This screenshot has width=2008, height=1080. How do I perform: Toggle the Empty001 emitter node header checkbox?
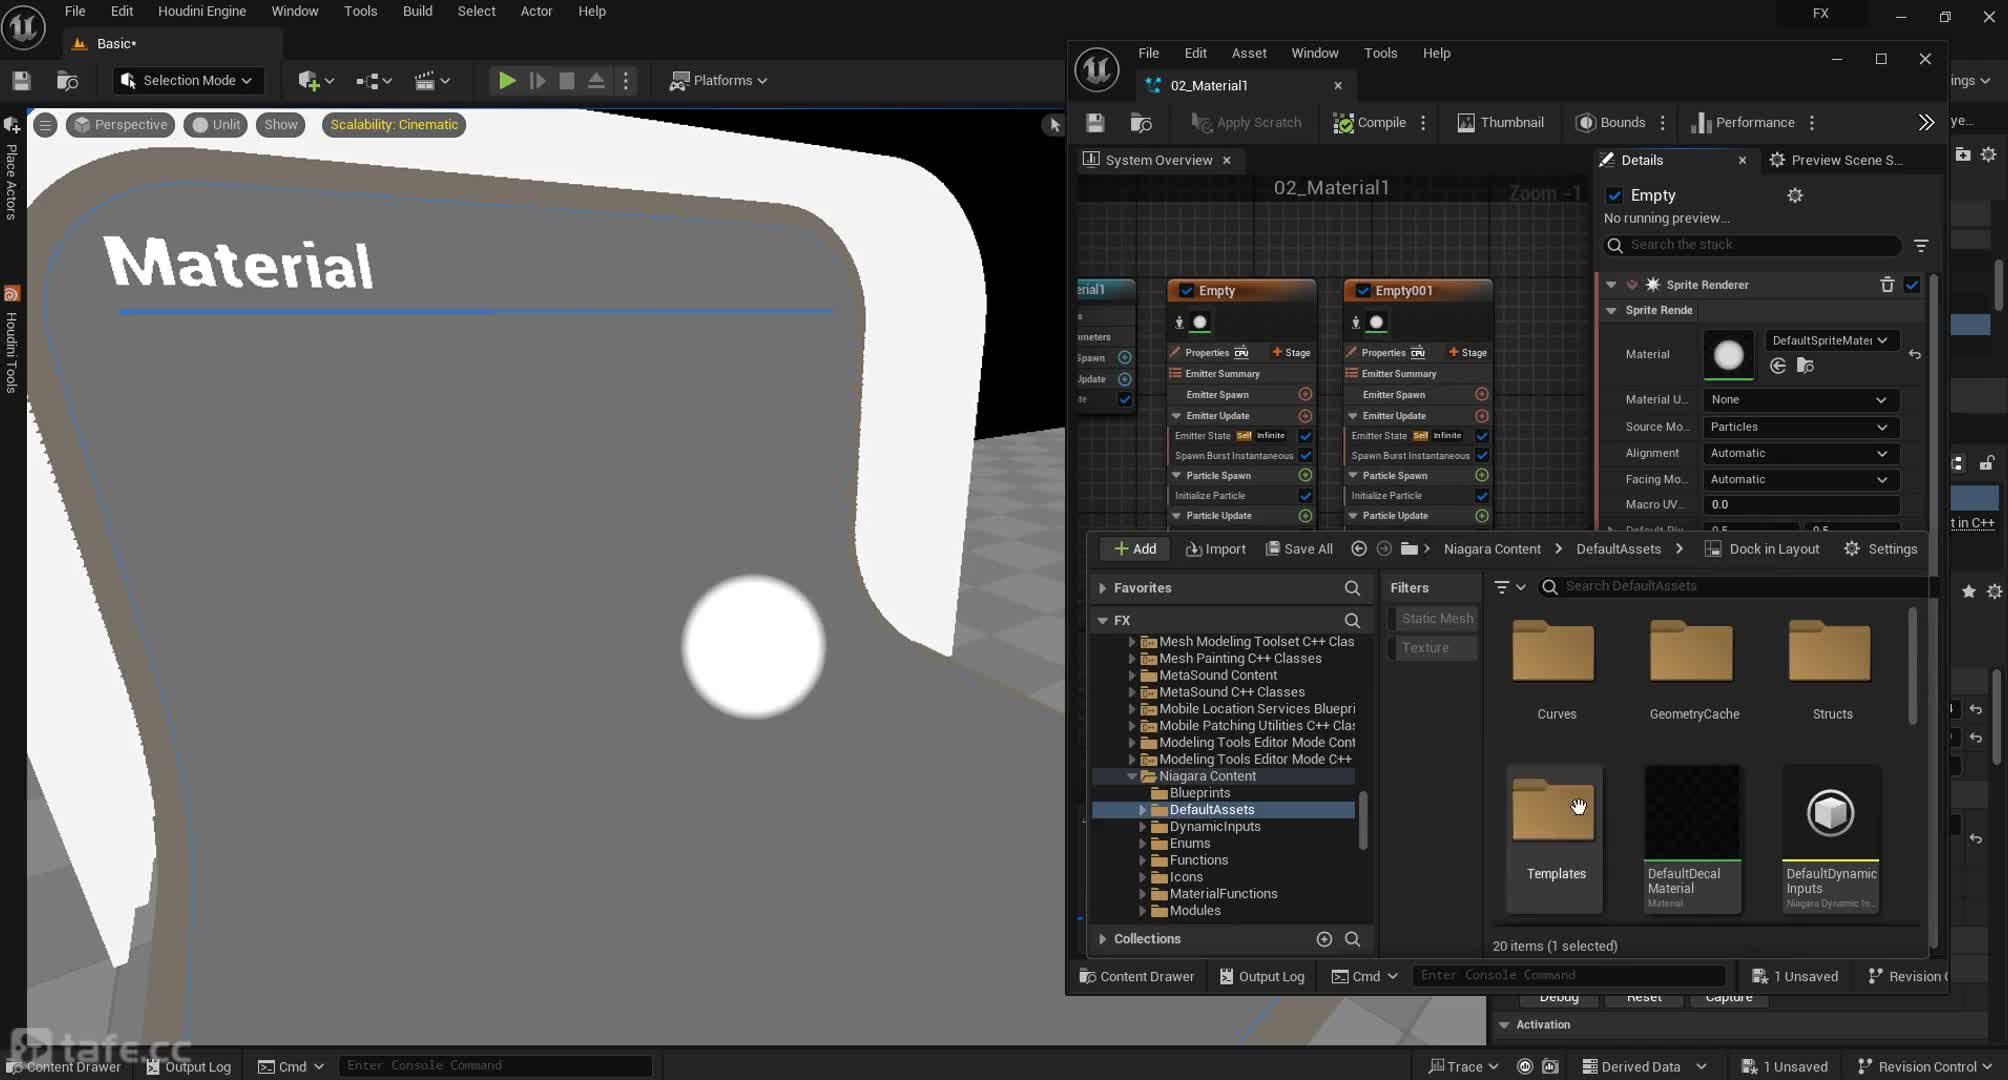[1362, 291]
